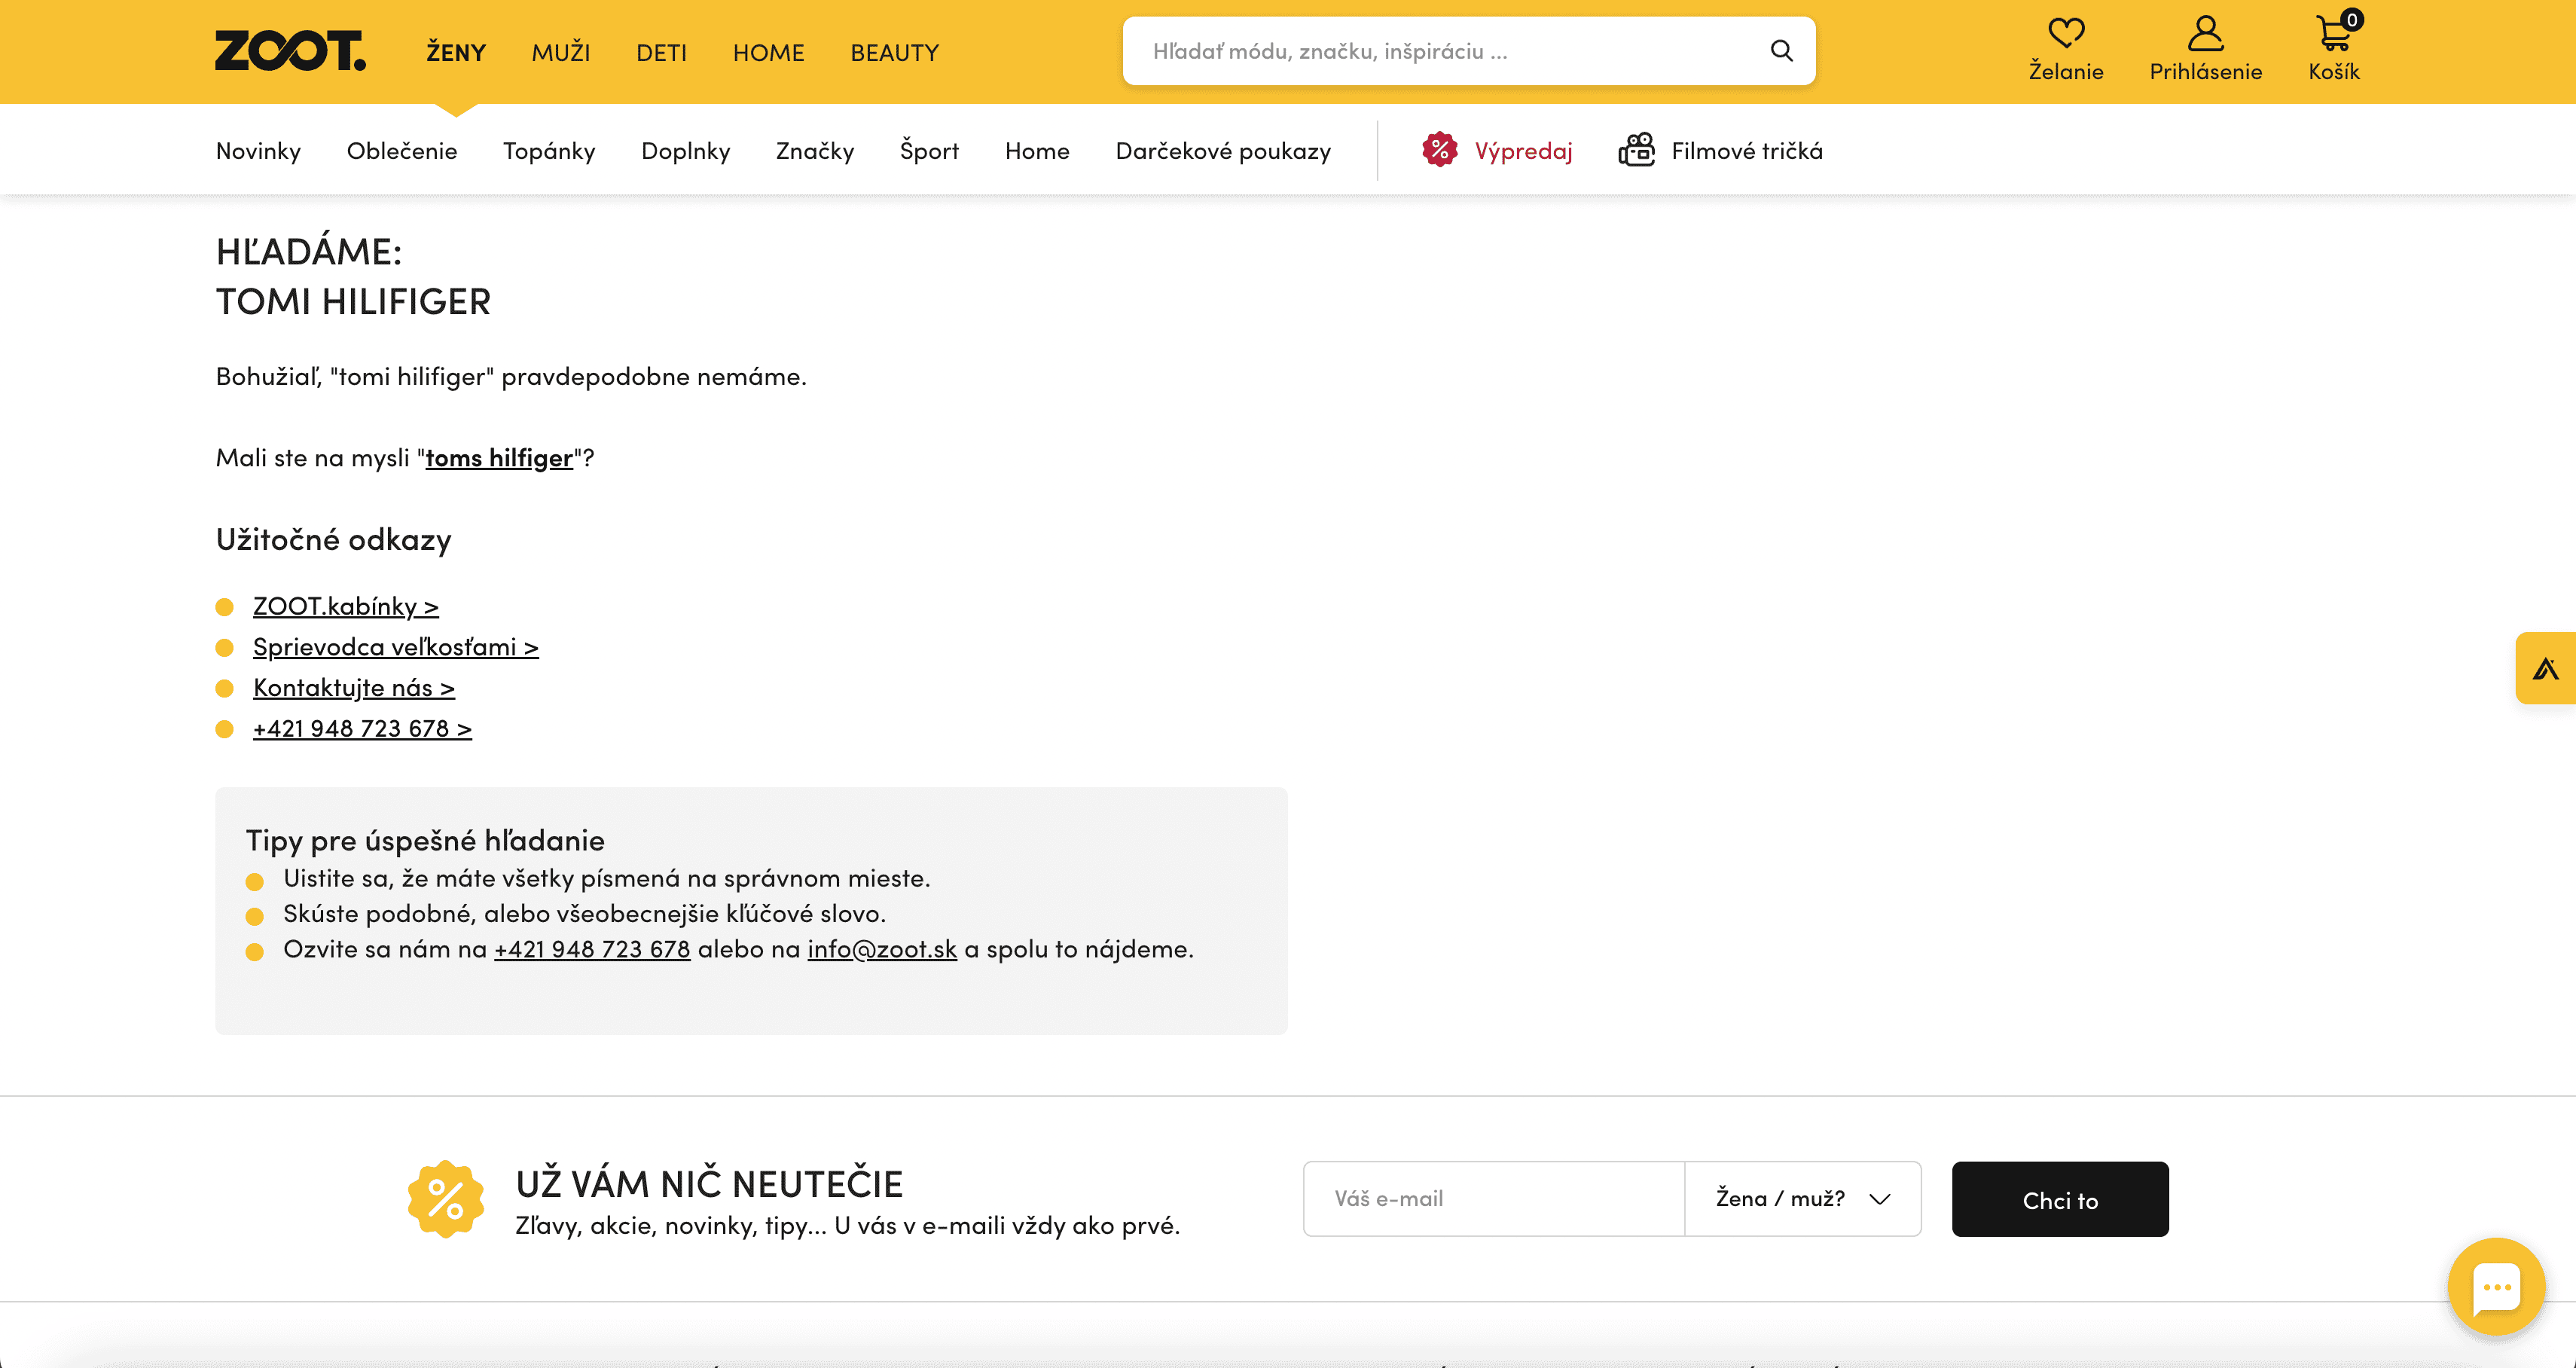
Task: Open the Oblečenie category menu
Action: pos(401,151)
